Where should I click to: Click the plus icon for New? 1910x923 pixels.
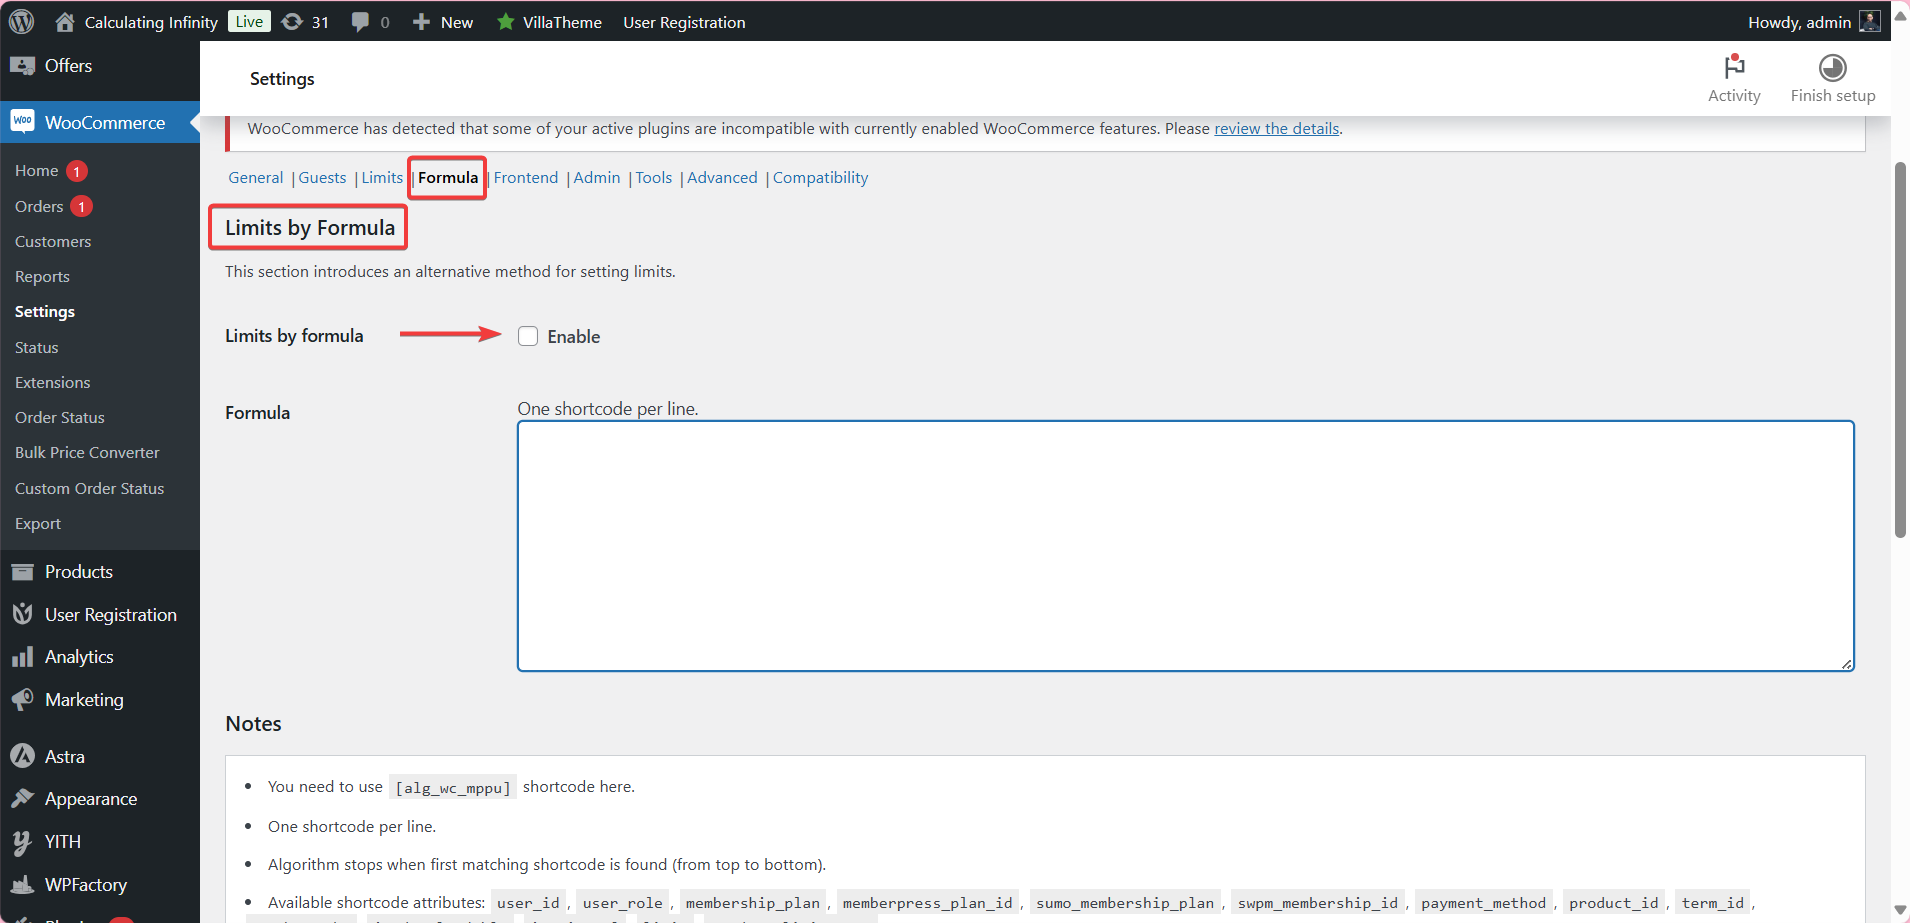[x=421, y=21]
